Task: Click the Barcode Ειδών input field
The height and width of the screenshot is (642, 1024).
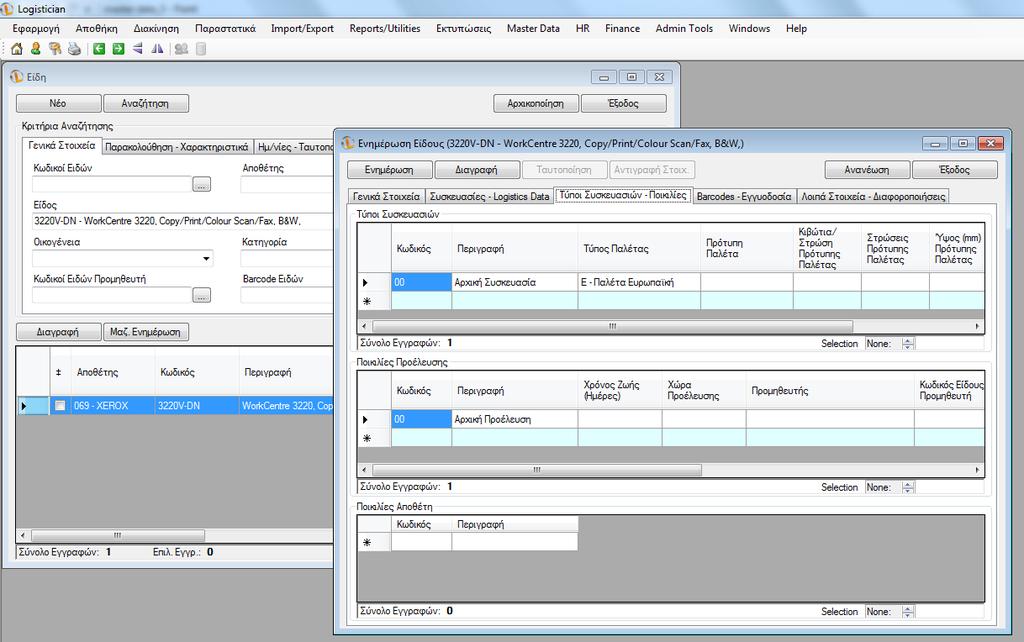Action: click(287, 296)
